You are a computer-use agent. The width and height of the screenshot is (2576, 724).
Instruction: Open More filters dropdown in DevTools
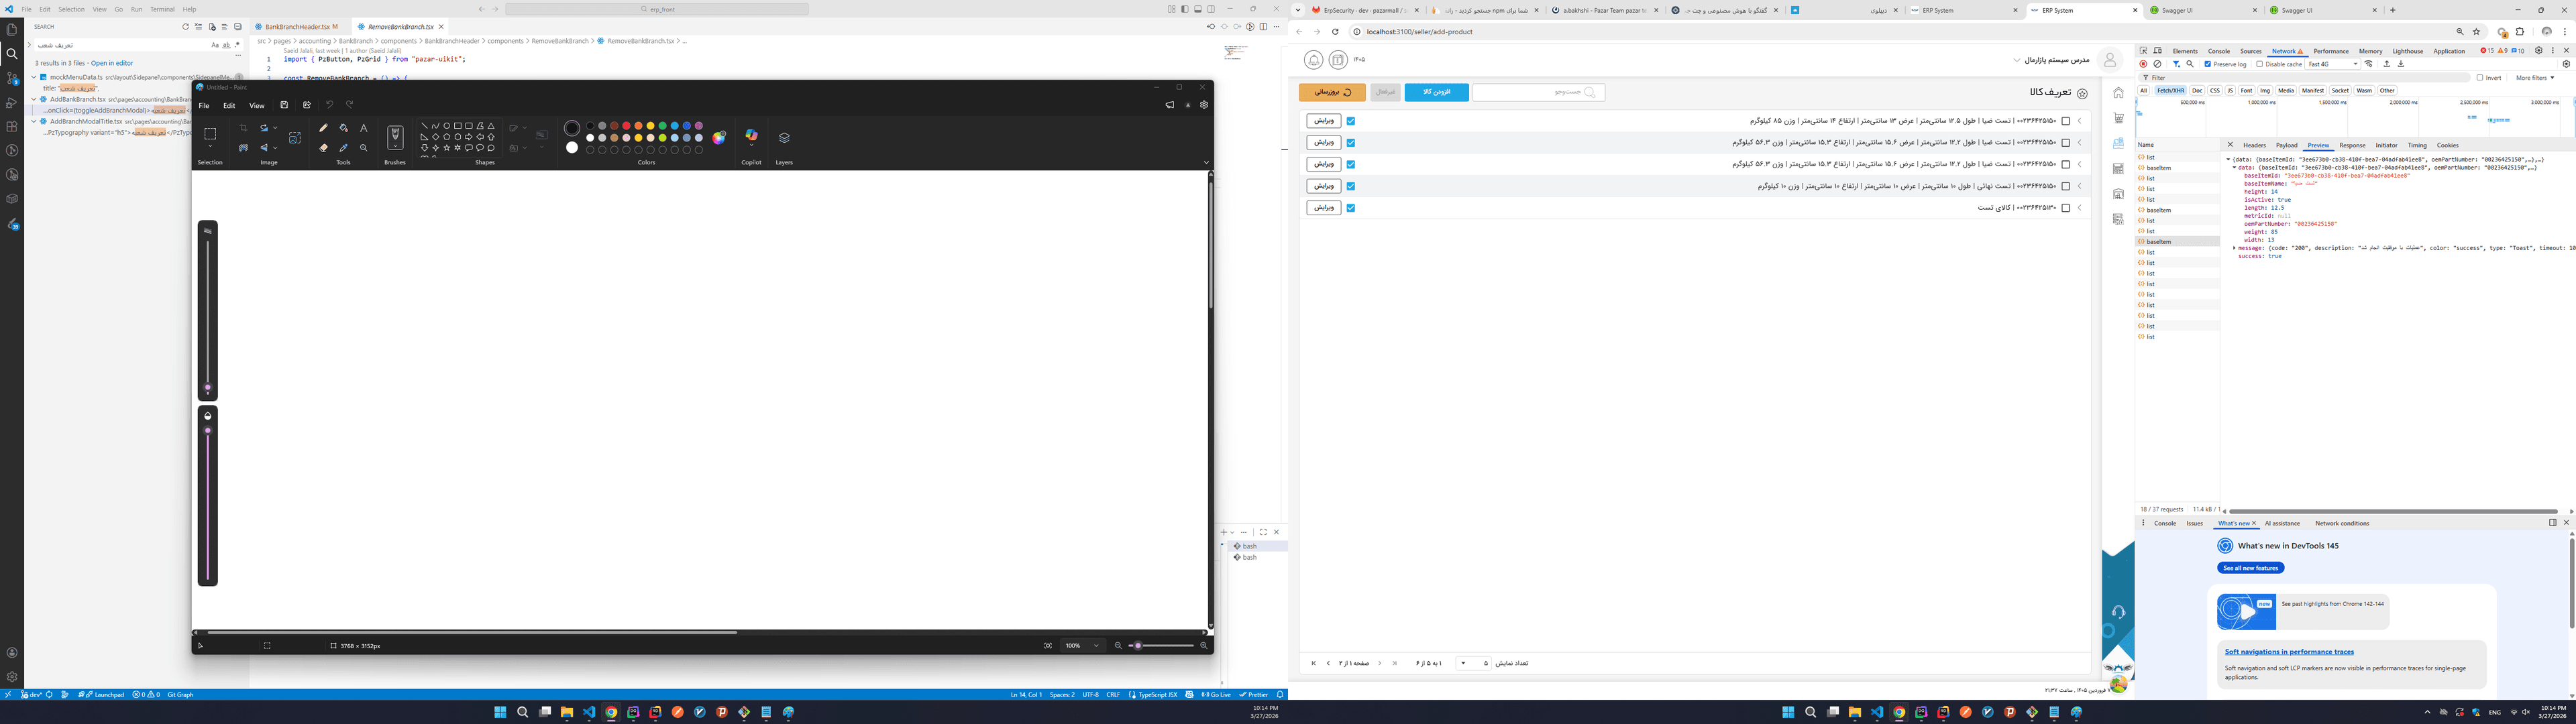tap(2535, 77)
